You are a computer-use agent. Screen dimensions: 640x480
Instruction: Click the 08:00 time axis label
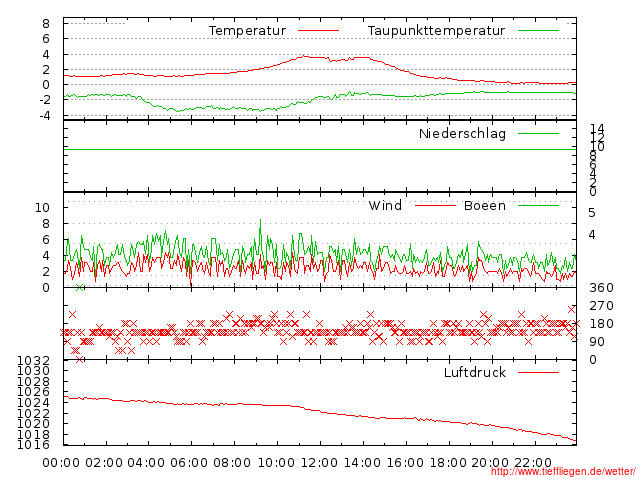(x=232, y=463)
